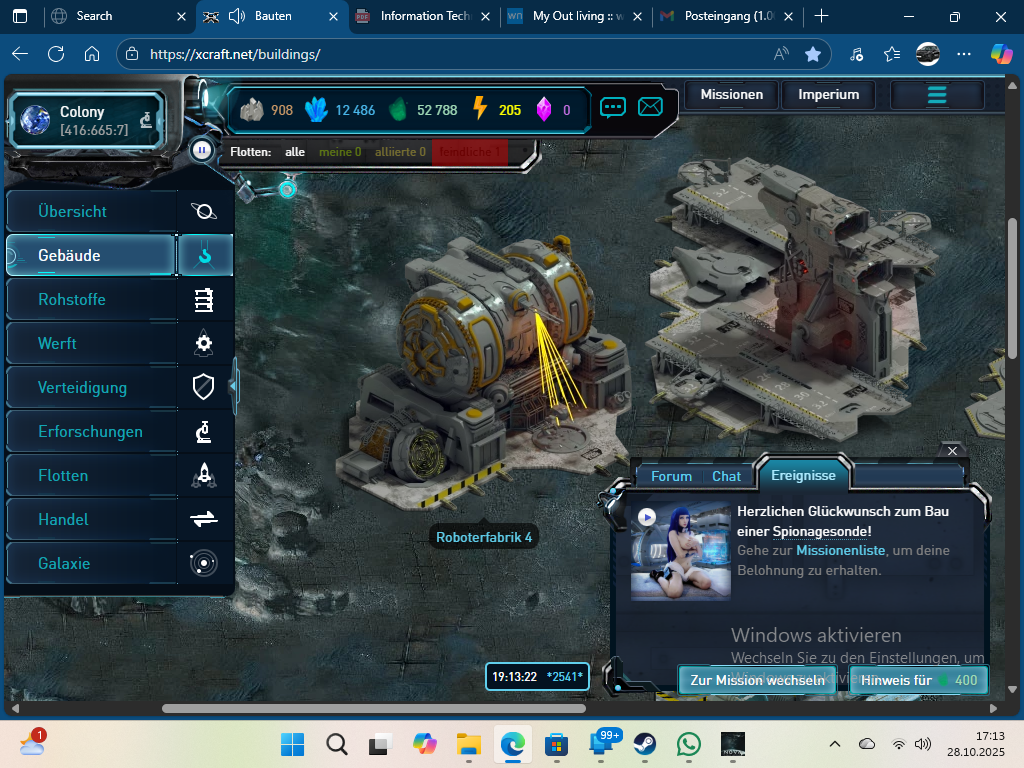The height and width of the screenshot is (768, 1024).
Task: Click the purple crystal resource icon
Action: 544,110
